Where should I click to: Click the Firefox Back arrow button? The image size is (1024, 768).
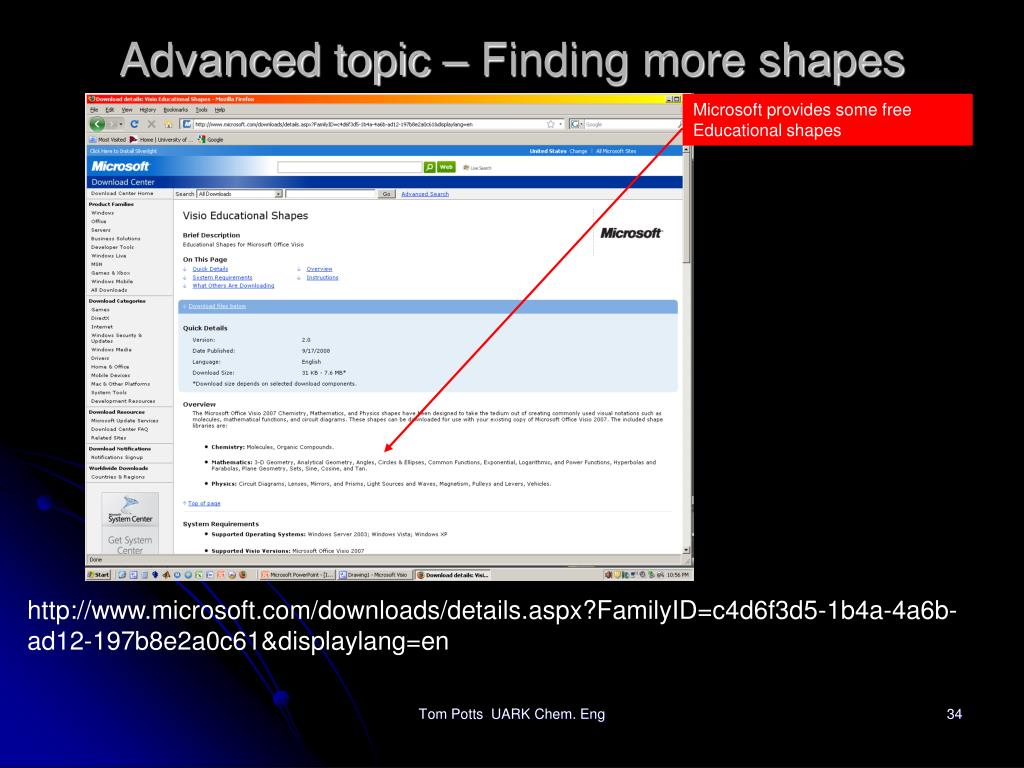[x=97, y=124]
